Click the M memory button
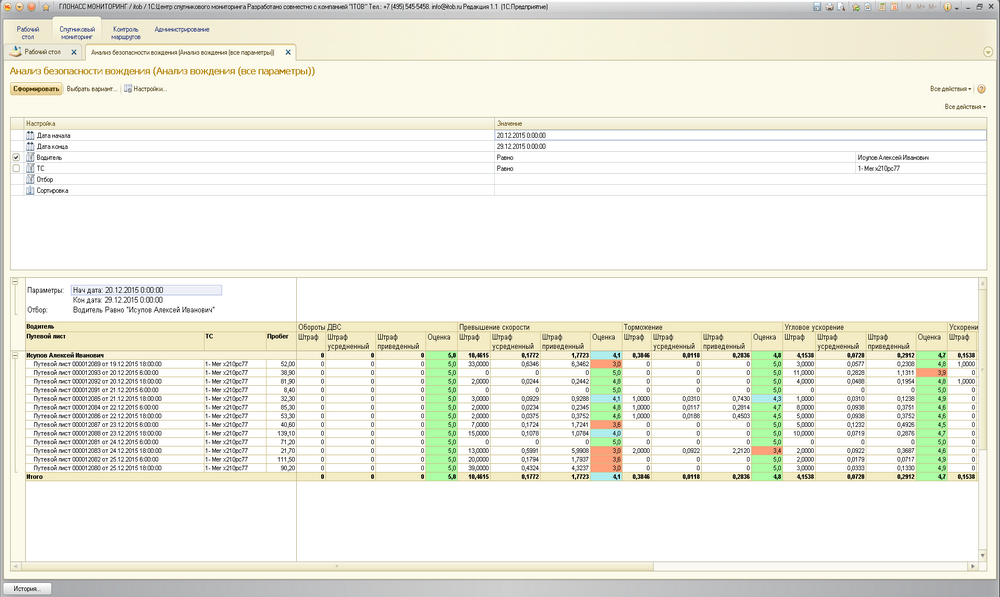Screen dimensions: 1000x597 [909, 7]
